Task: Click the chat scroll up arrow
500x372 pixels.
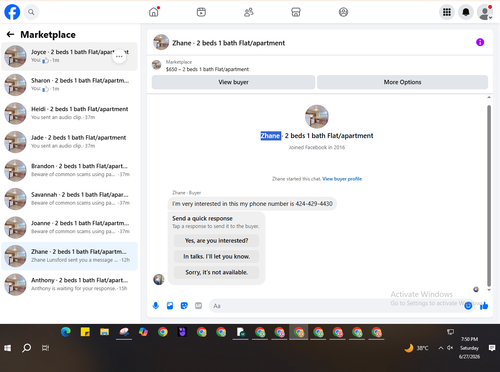Action: click(489, 98)
